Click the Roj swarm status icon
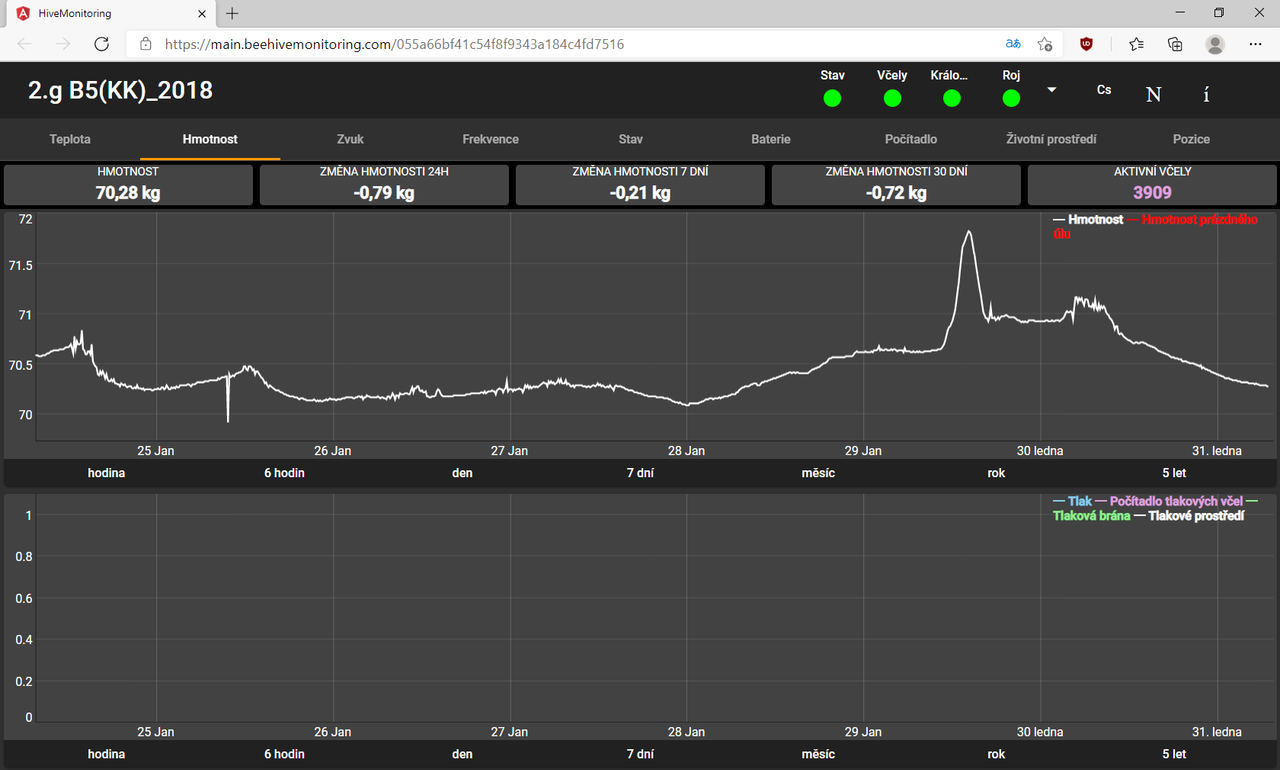1280x770 pixels. click(1010, 98)
